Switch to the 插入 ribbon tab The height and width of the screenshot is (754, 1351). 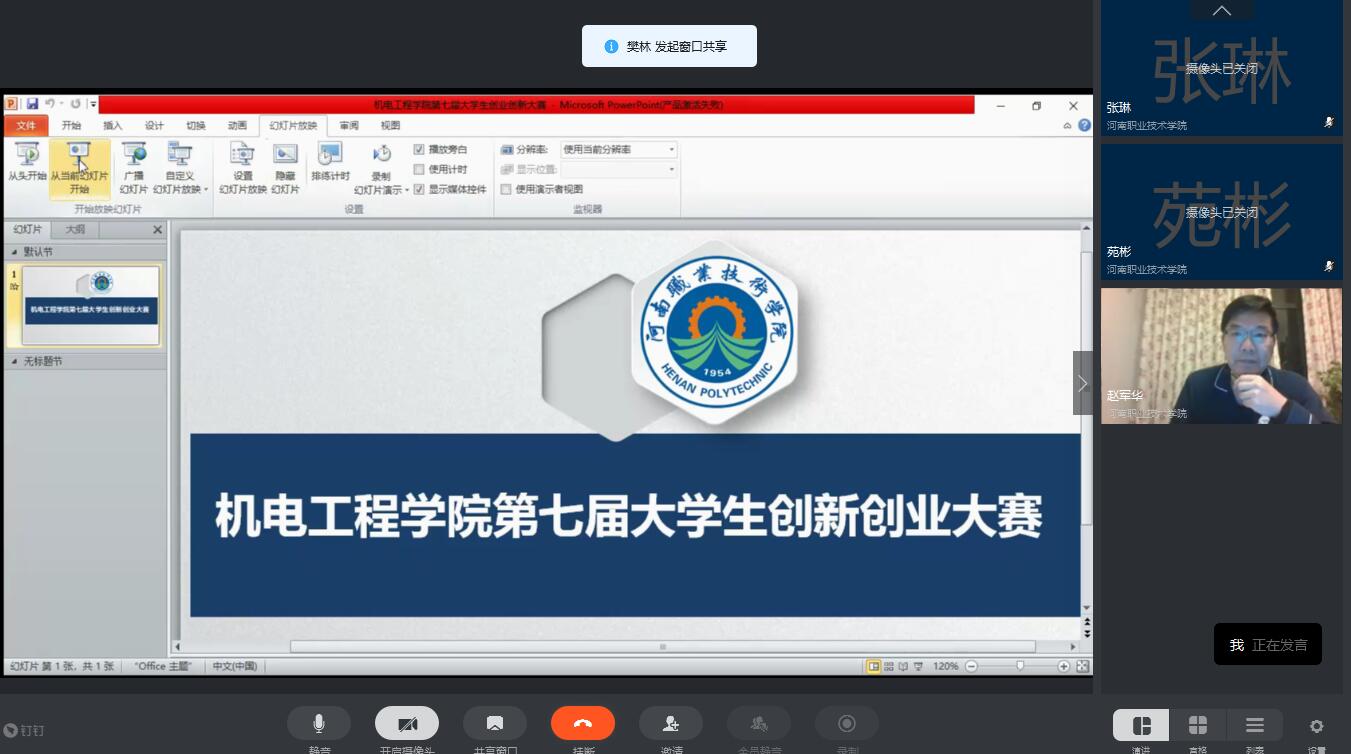113,126
